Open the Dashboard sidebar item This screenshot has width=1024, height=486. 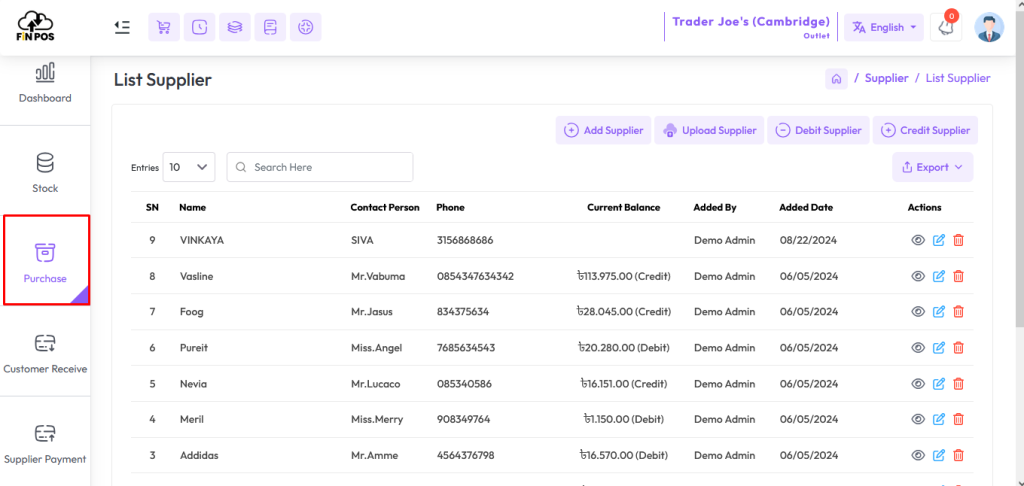45,83
